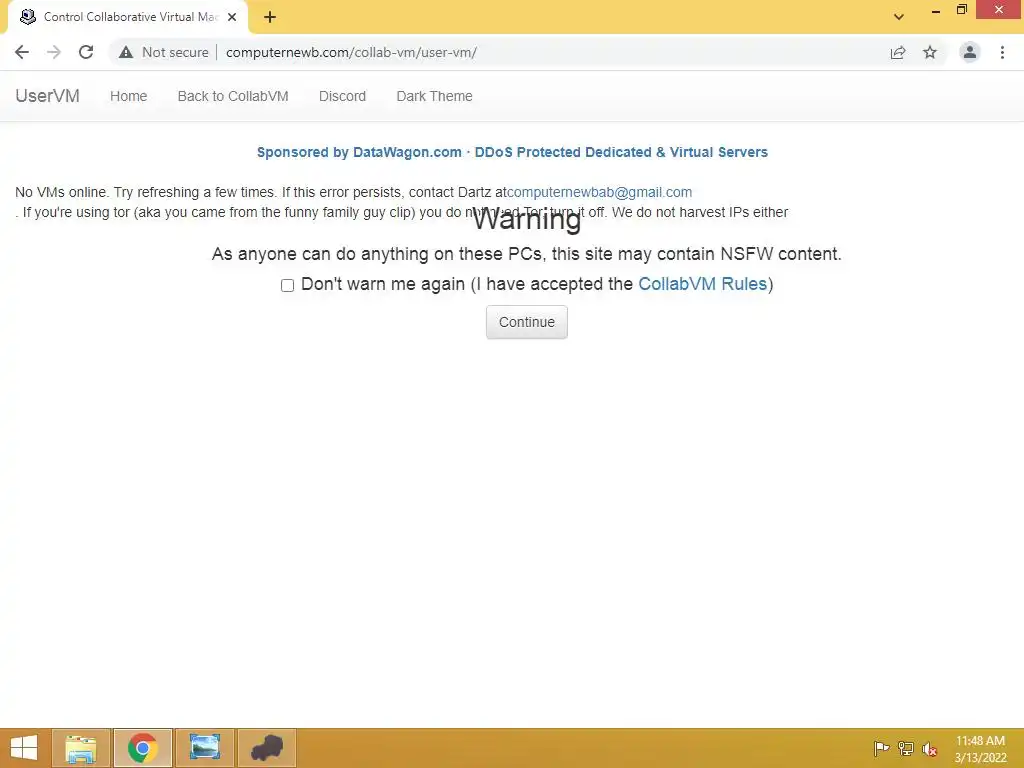The height and width of the screenshot is (768, 1024).
Task: Click the computernewbab@gmail.com email link
Action: coord(600,192)
